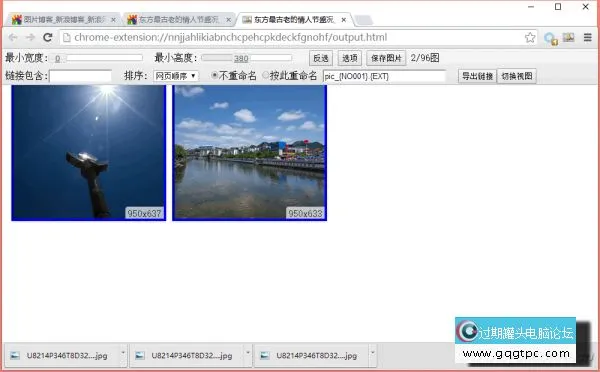
Task: Close the second 东方最古老 tab
Action: pyautogui.click(x=229, y=20)
